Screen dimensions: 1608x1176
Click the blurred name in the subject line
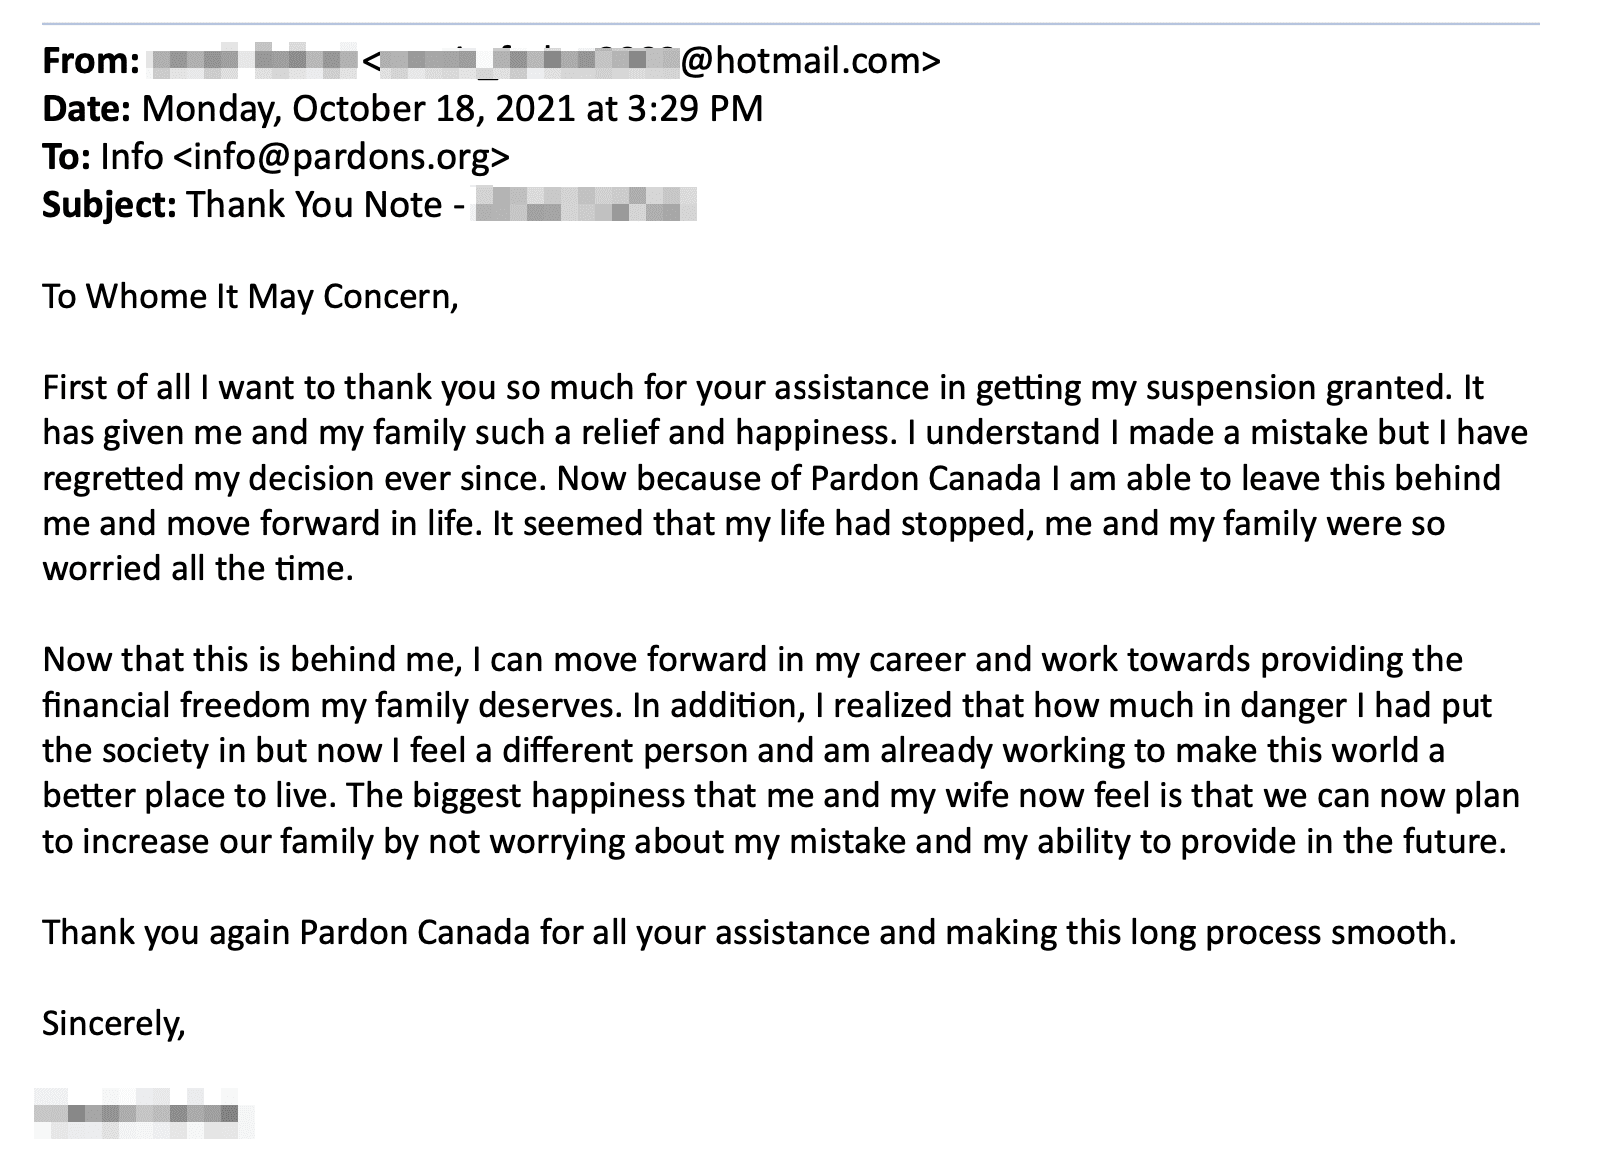(x=585, y=205)
